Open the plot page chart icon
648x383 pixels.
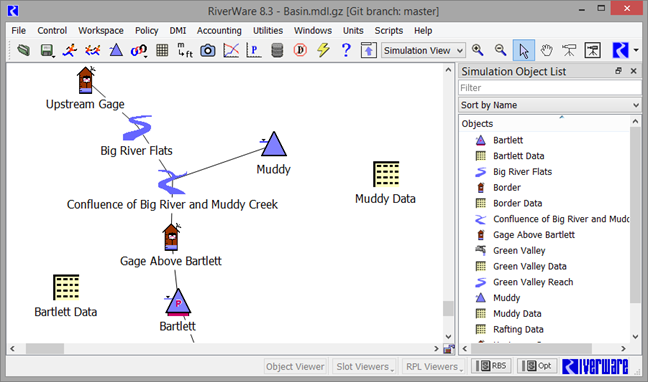click(231, 50)
